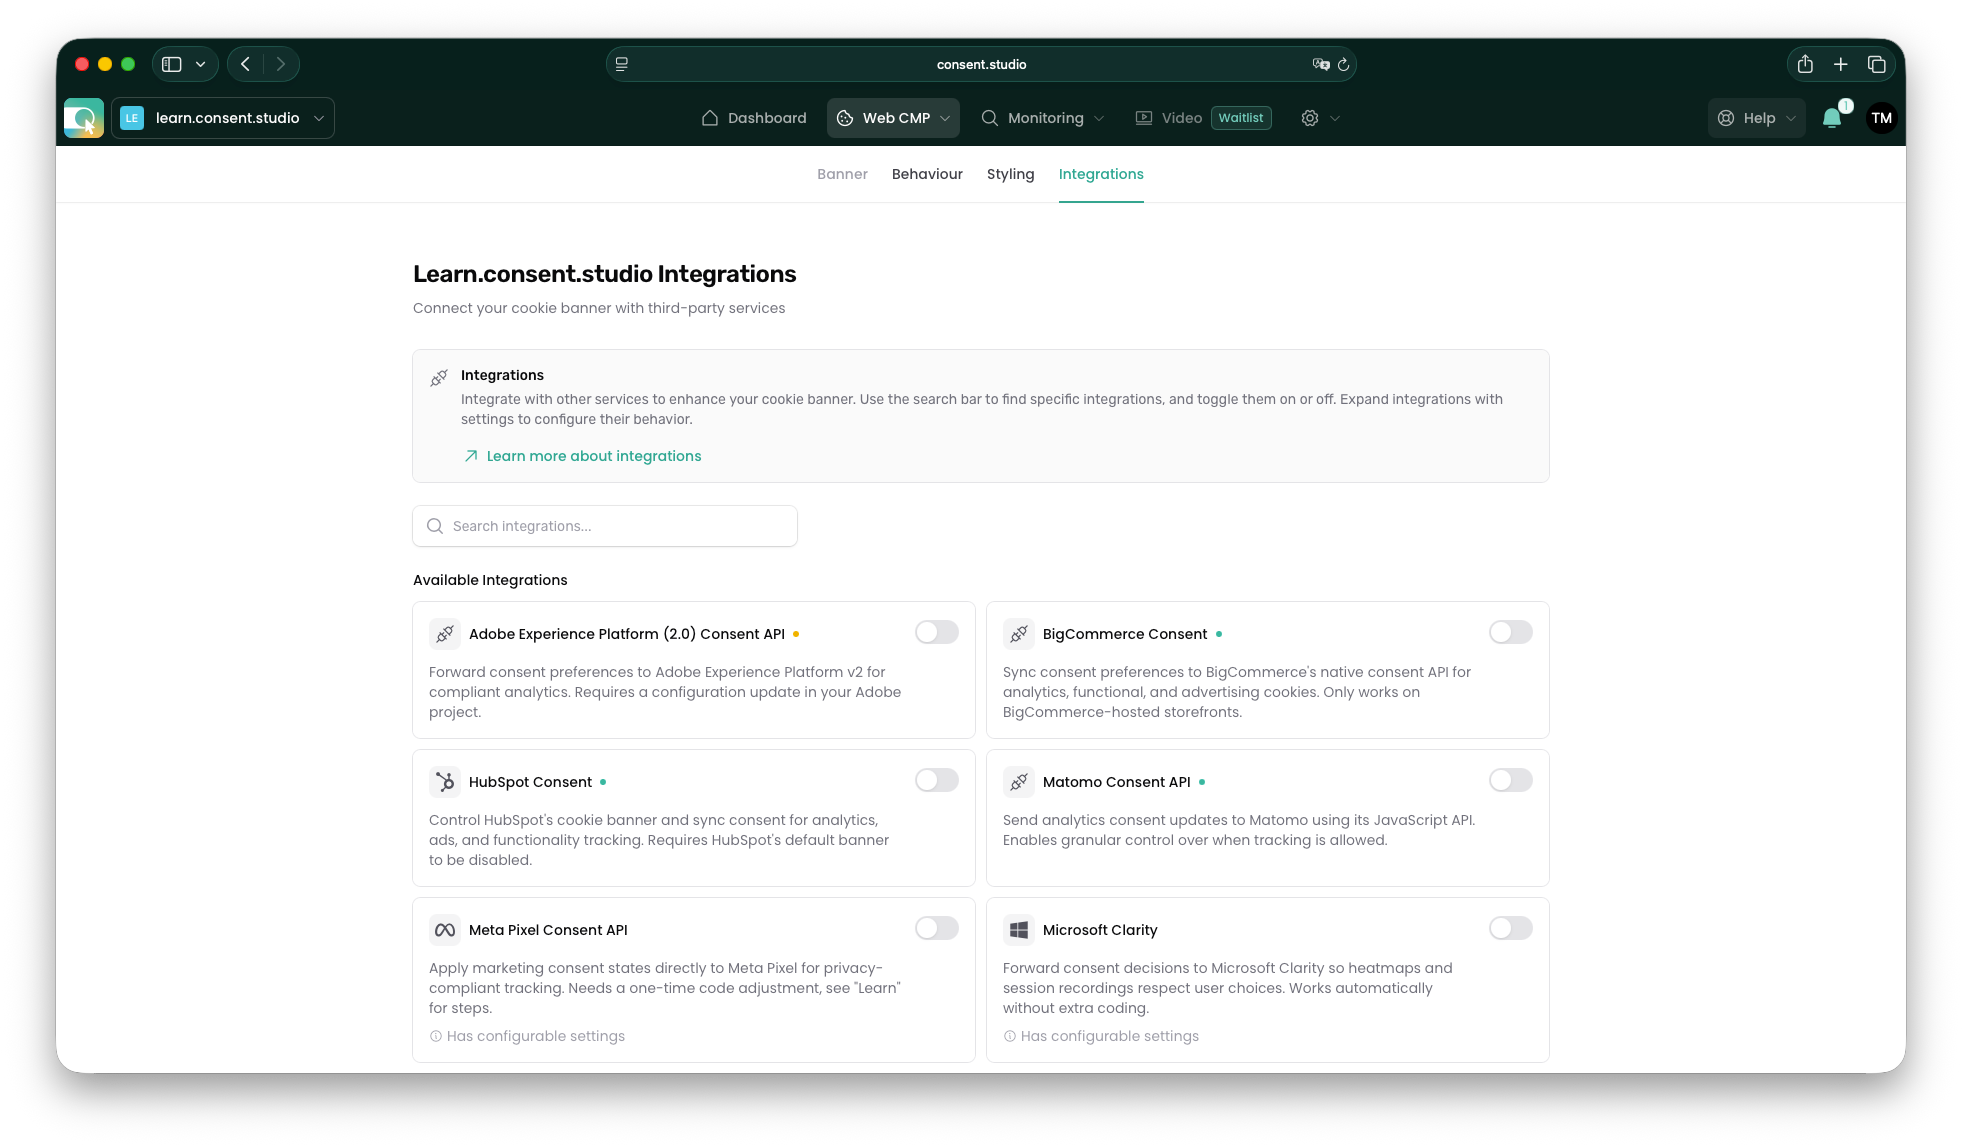
Task: Expand the Safari sidebar options chevron
Action: (201, 64)
